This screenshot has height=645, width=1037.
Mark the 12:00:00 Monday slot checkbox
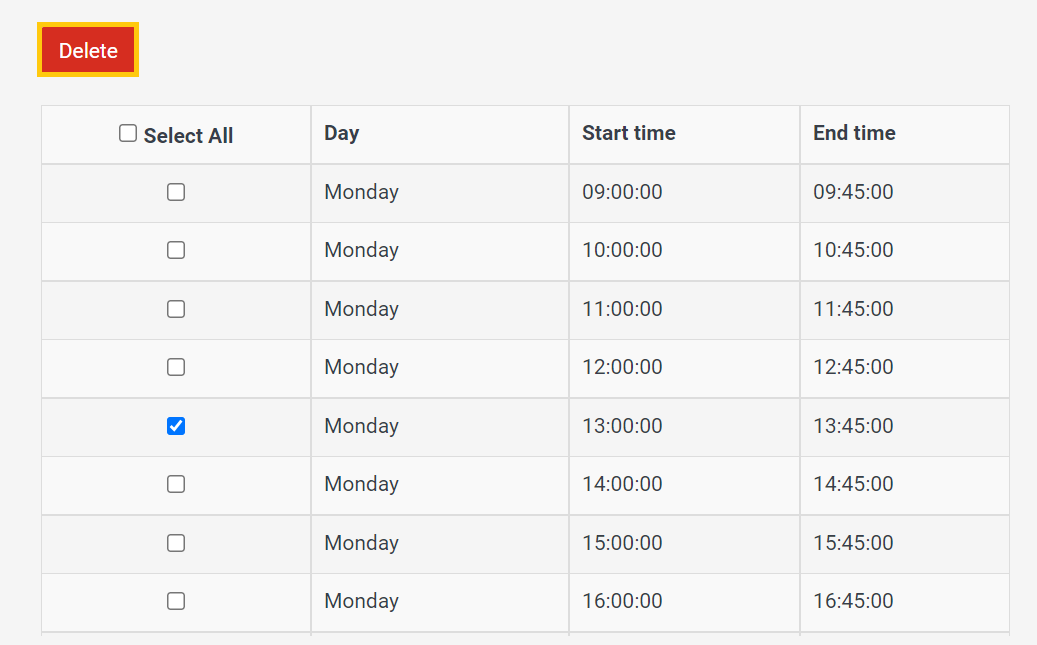click(176, 367)
